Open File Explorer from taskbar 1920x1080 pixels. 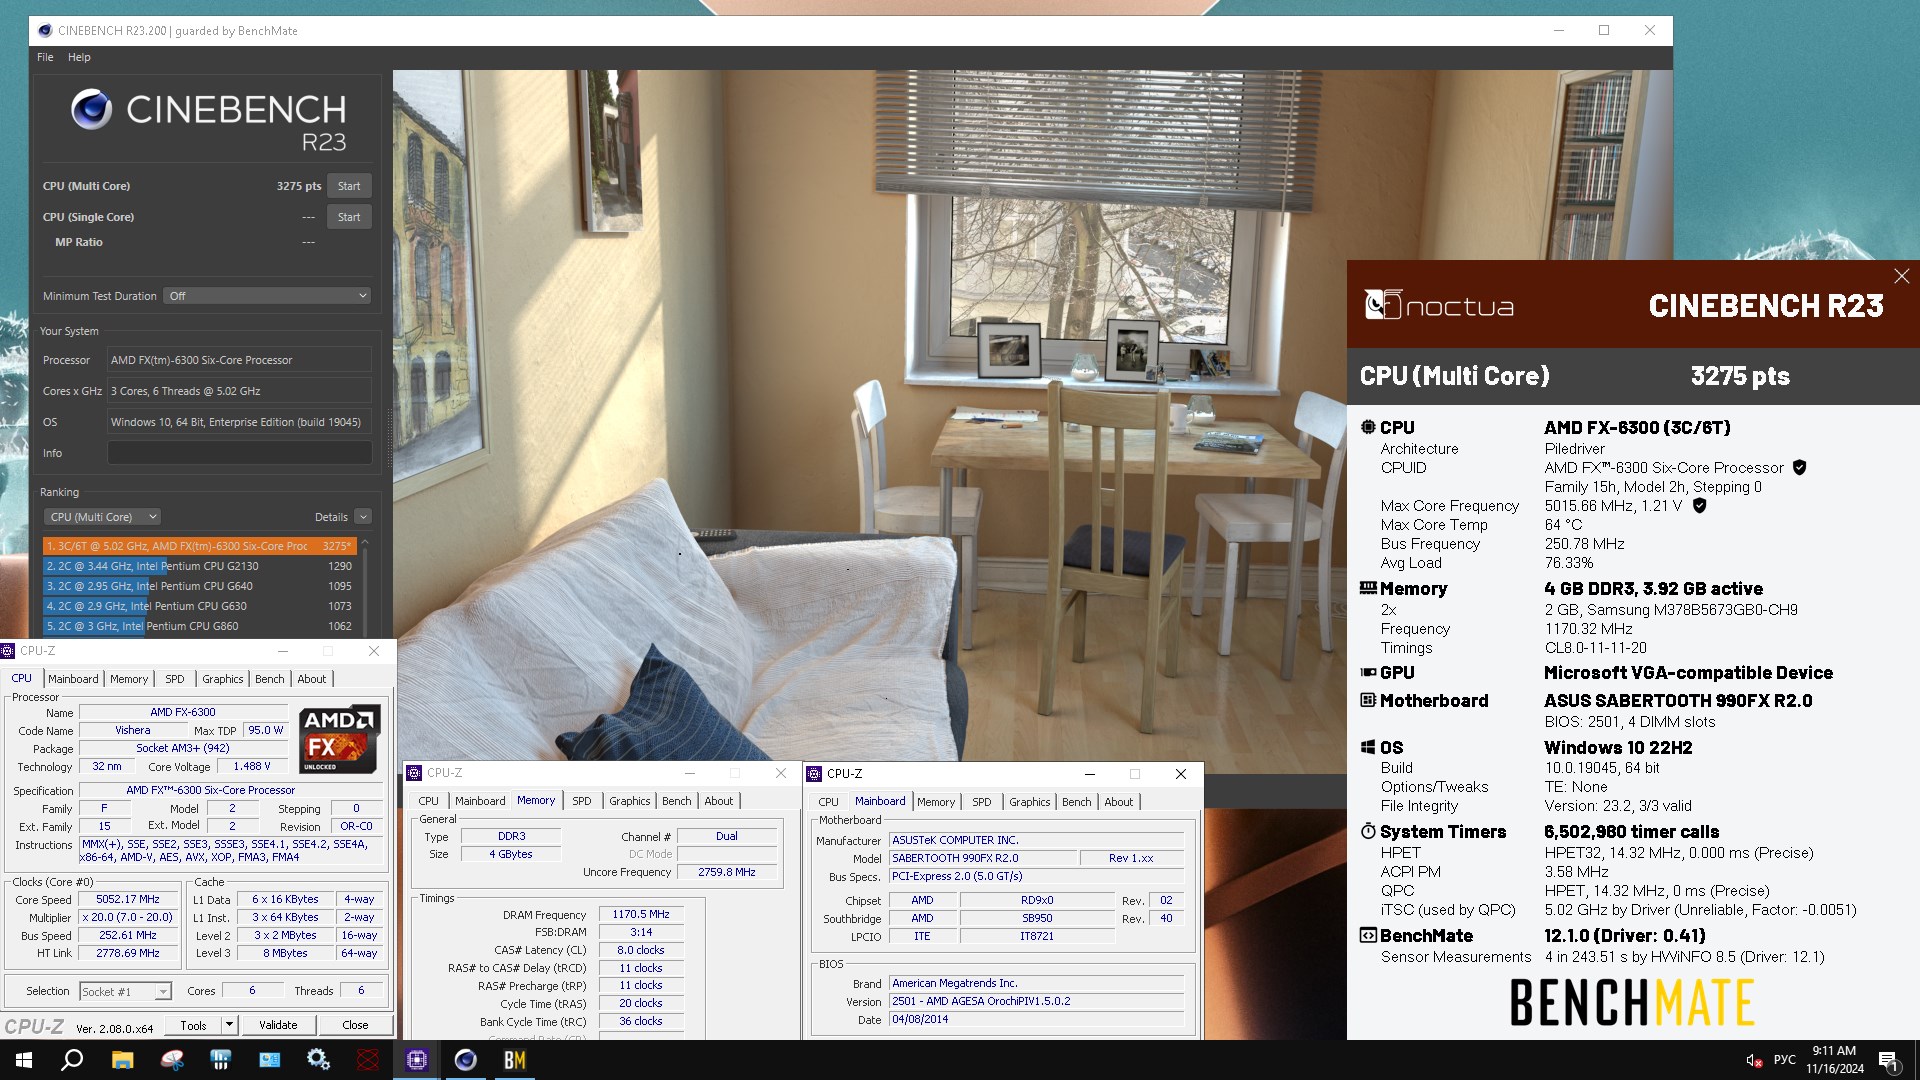122,1060
